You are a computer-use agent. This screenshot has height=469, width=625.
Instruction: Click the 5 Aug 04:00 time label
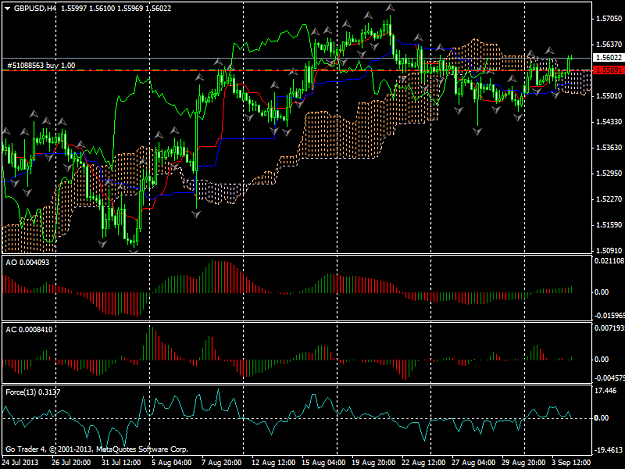pyautogui.click(x=172, y=462)
